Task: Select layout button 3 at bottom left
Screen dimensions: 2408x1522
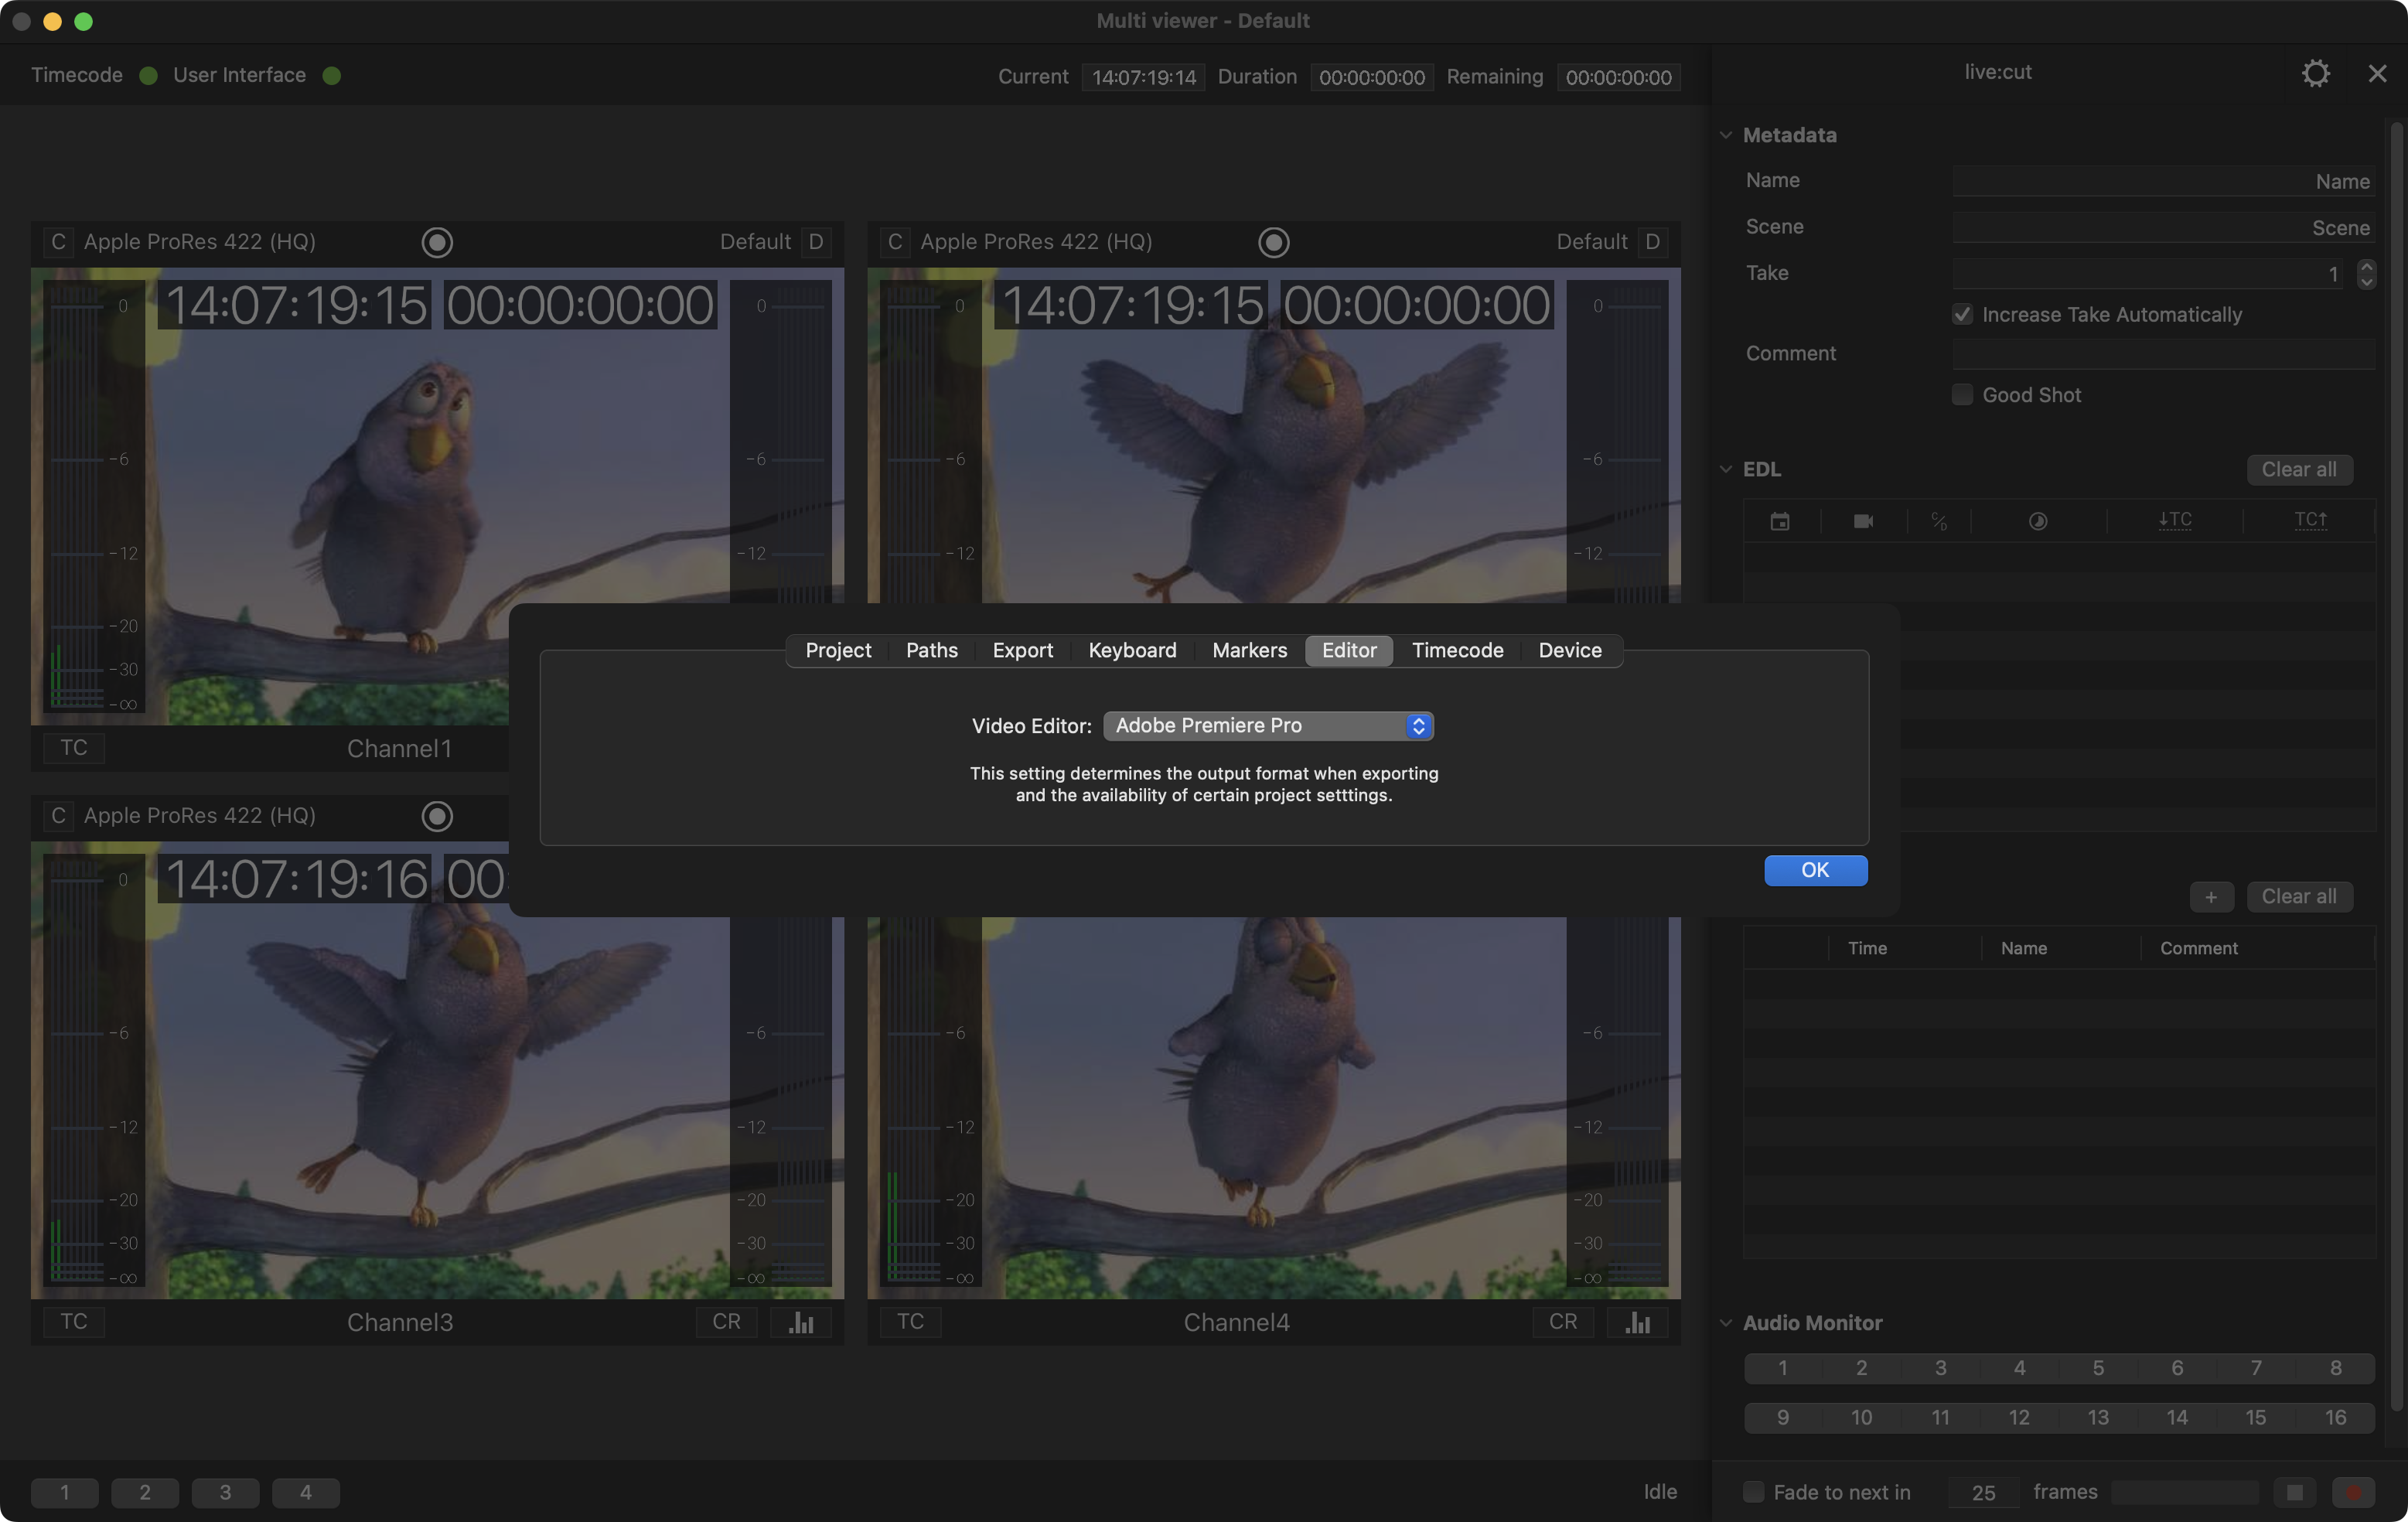Action: pos(225,1492)
